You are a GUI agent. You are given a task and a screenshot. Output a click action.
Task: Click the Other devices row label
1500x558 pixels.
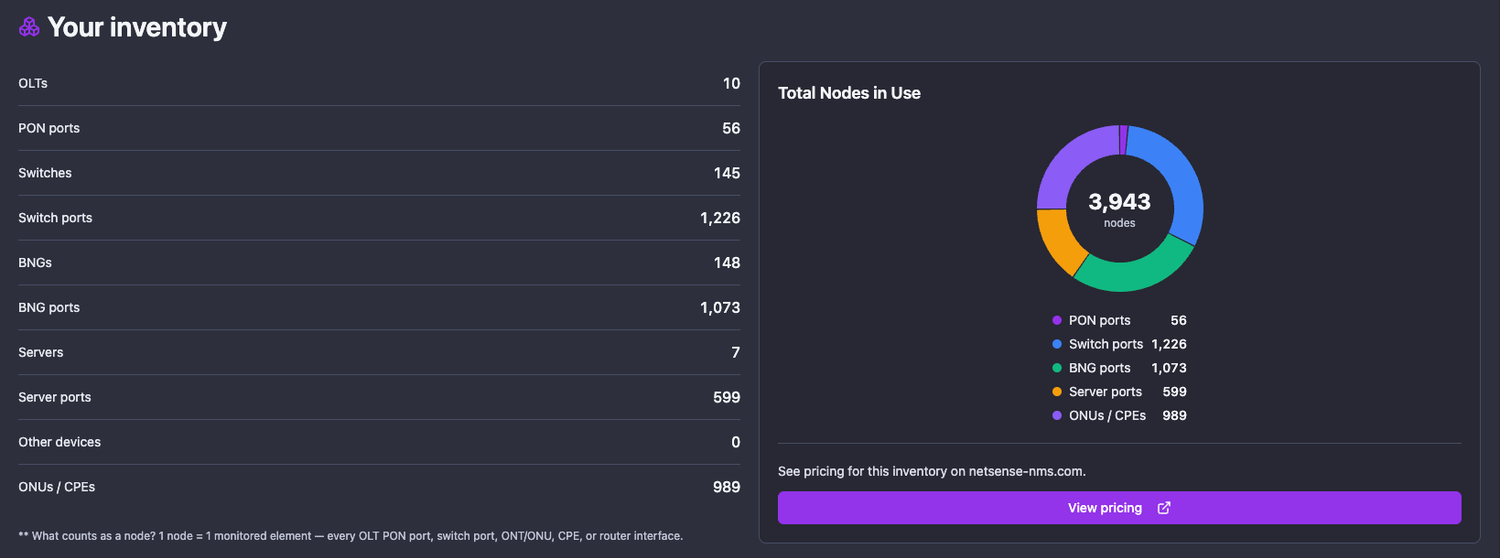(60, 442)
